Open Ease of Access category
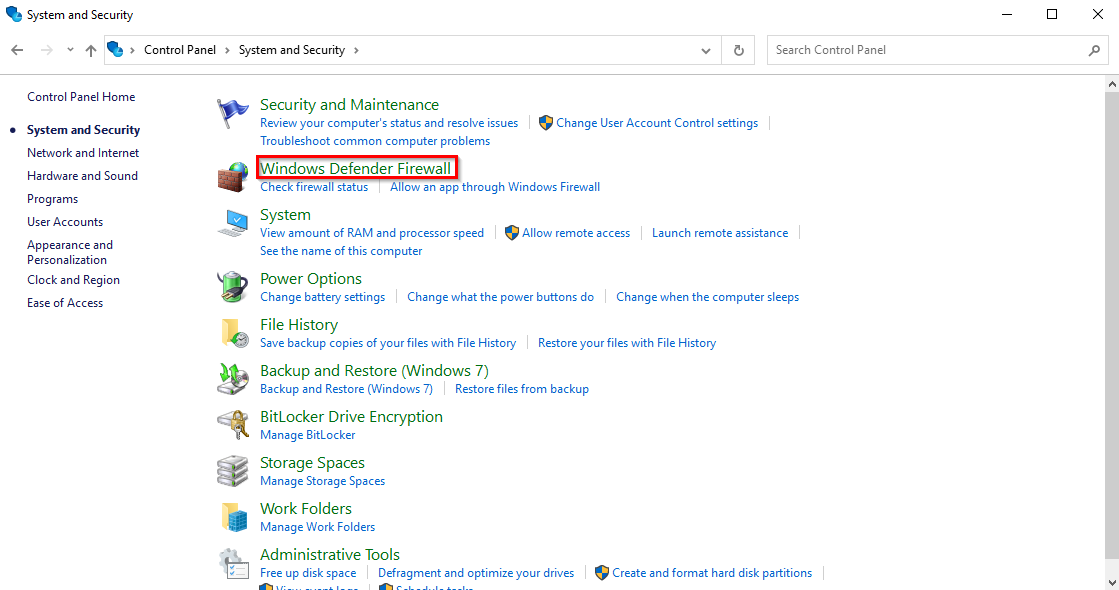 click(65, 302)
